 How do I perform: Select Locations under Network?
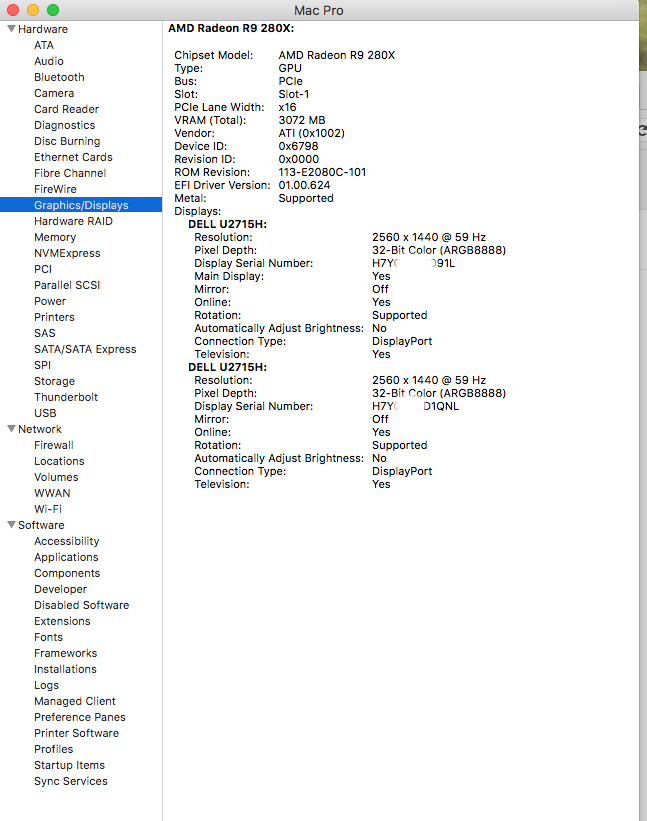point(59,461)
